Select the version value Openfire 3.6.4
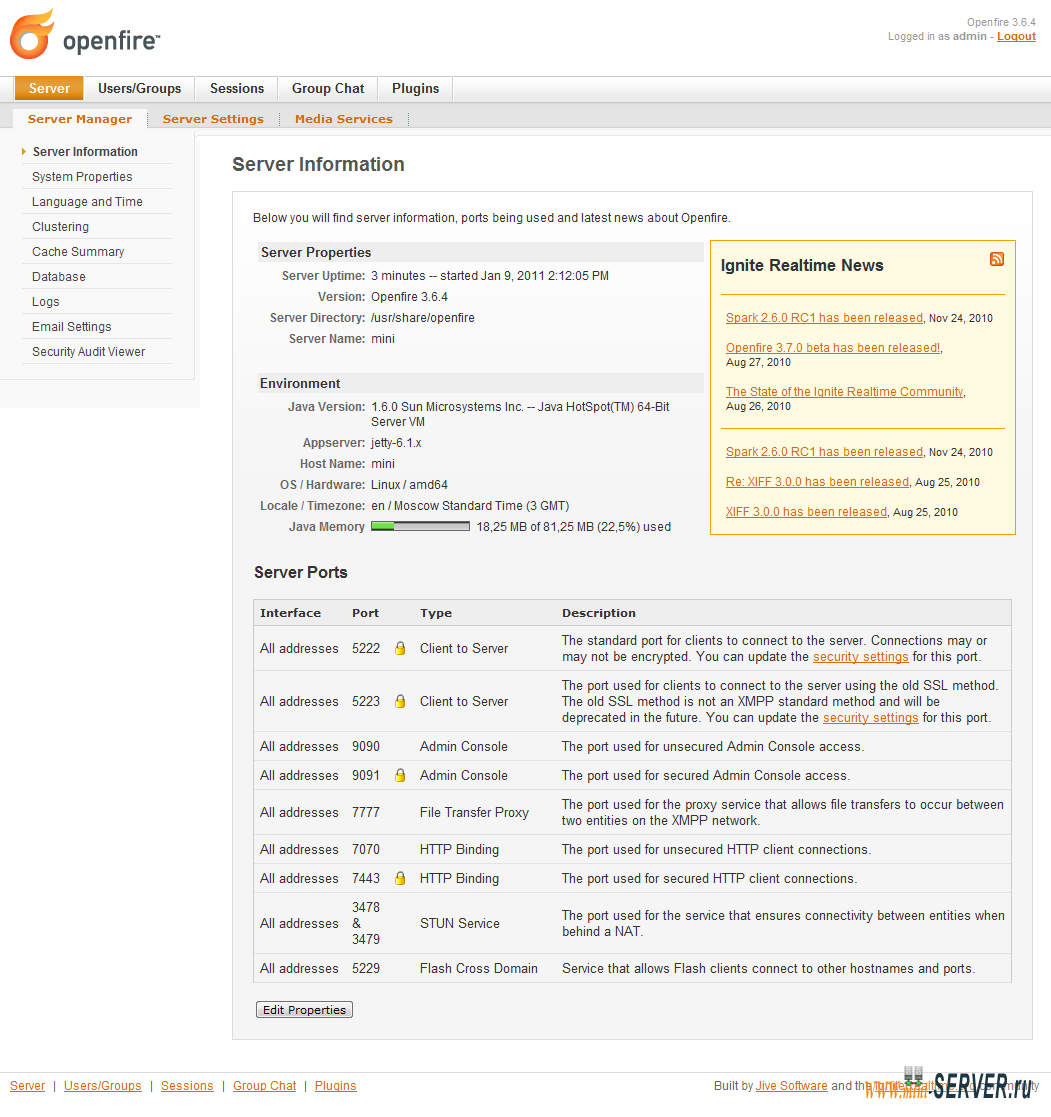Image resolution: width=1051 pixels, height=1117 pixels. coord(409,296)
